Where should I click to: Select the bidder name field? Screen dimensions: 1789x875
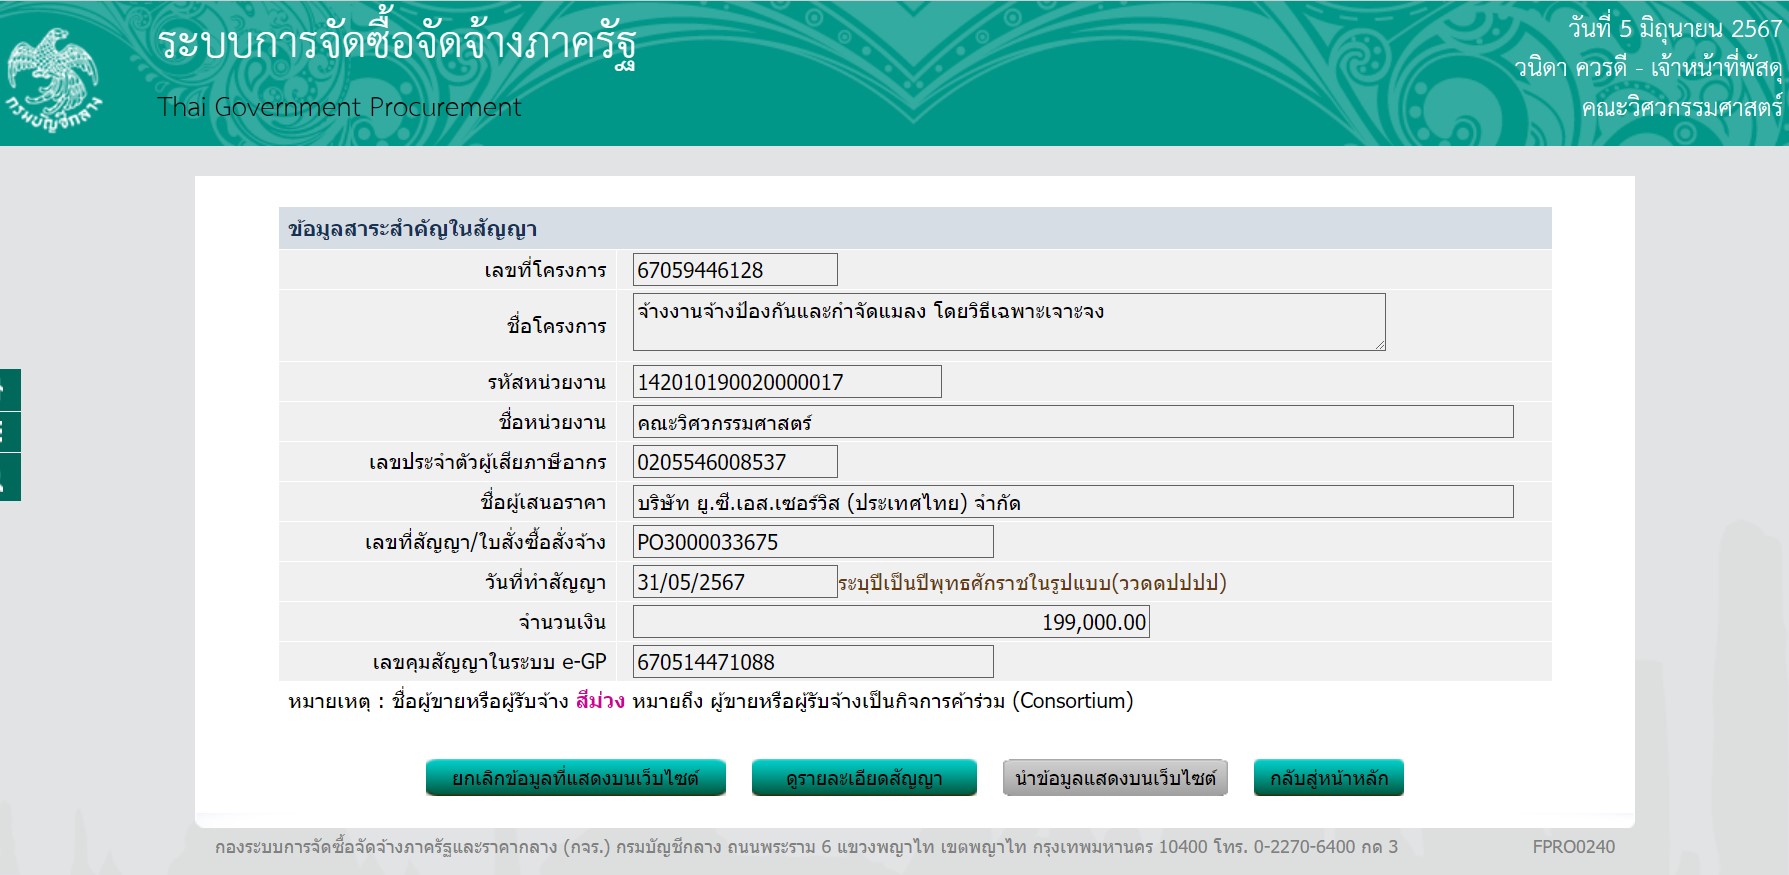[x=1072, y=502]
